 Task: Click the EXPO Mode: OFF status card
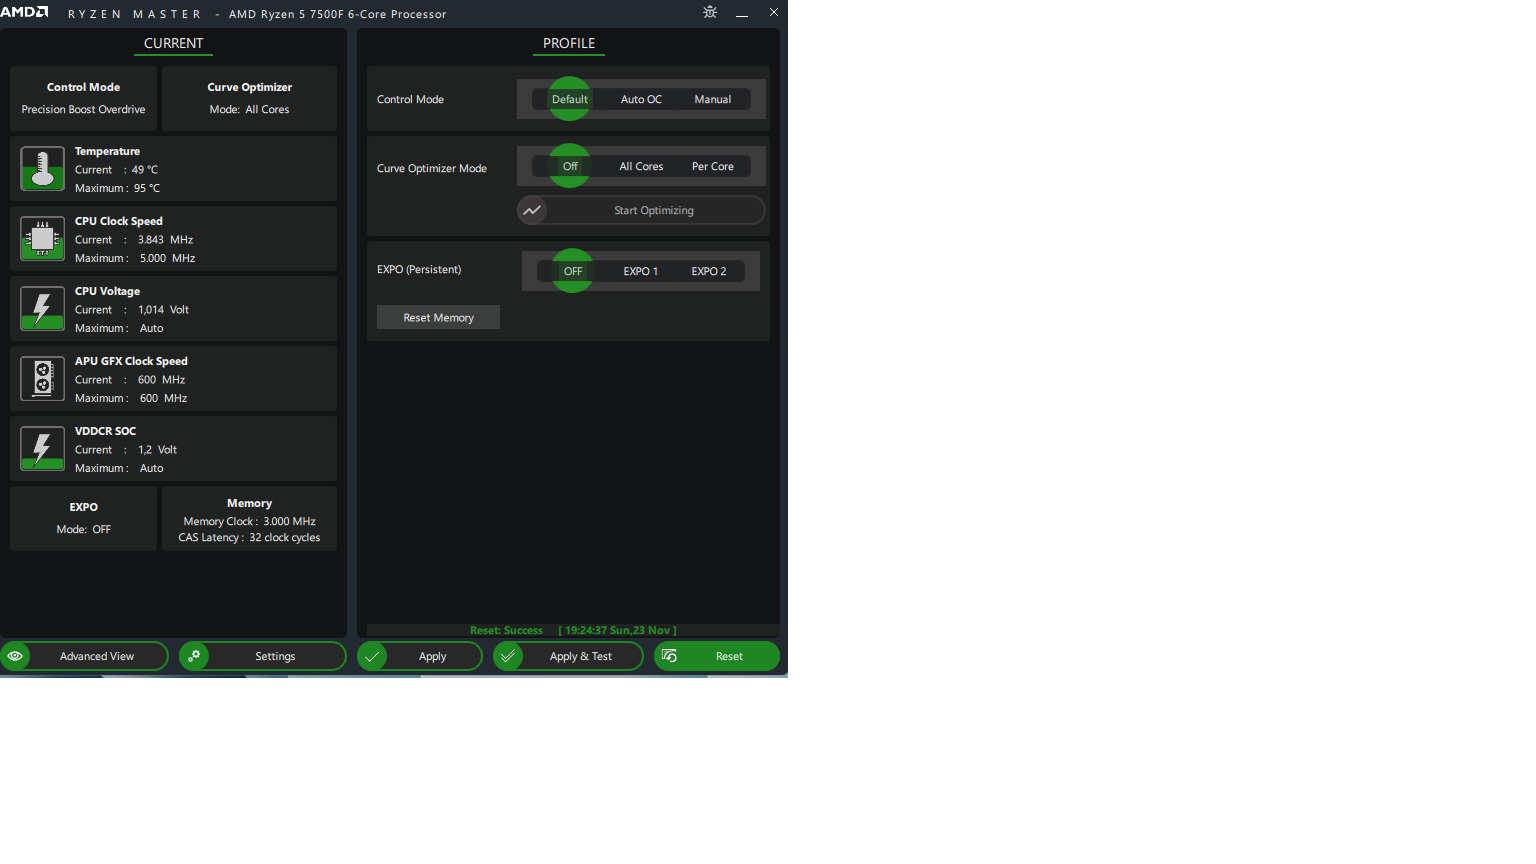83,518
